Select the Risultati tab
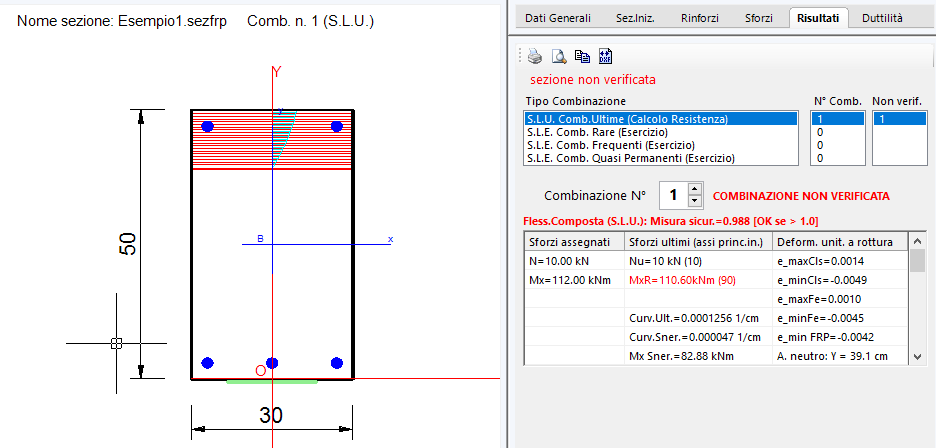 818,17
